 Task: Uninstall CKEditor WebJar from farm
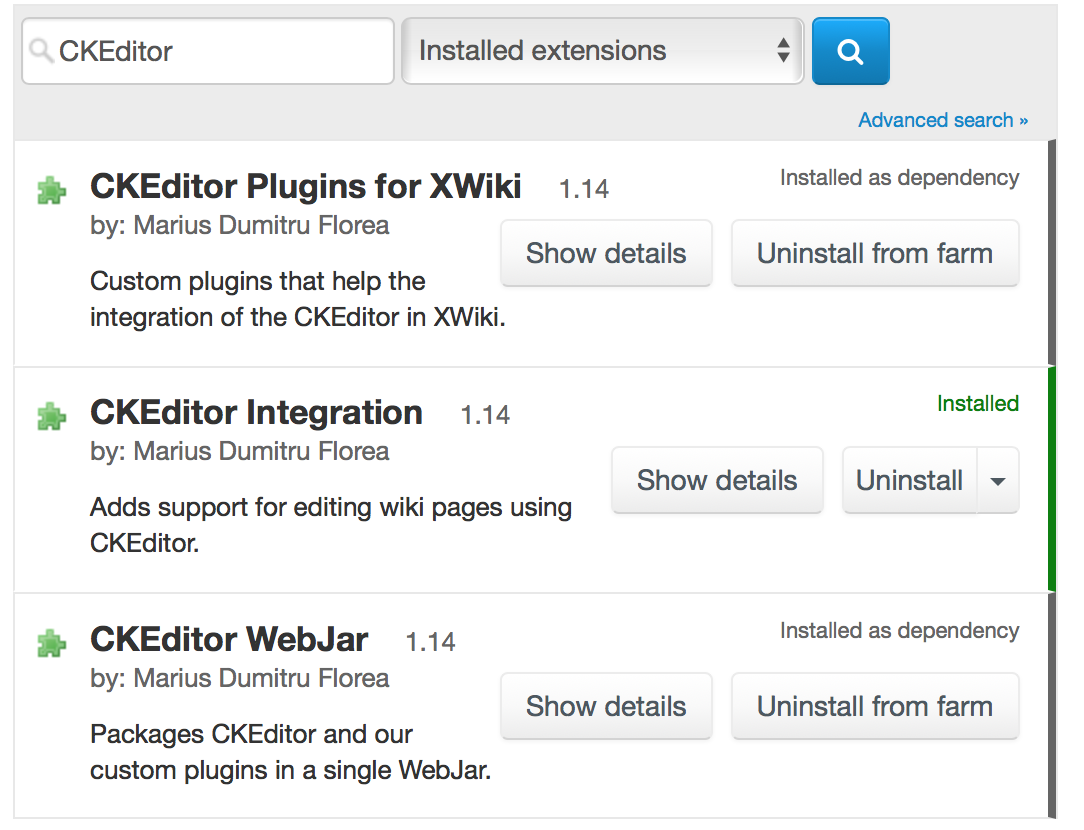click(875, 706)
